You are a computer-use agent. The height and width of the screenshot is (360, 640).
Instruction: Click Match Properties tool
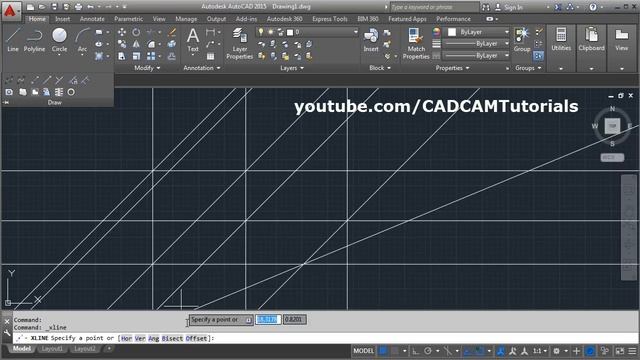[416, 44]
